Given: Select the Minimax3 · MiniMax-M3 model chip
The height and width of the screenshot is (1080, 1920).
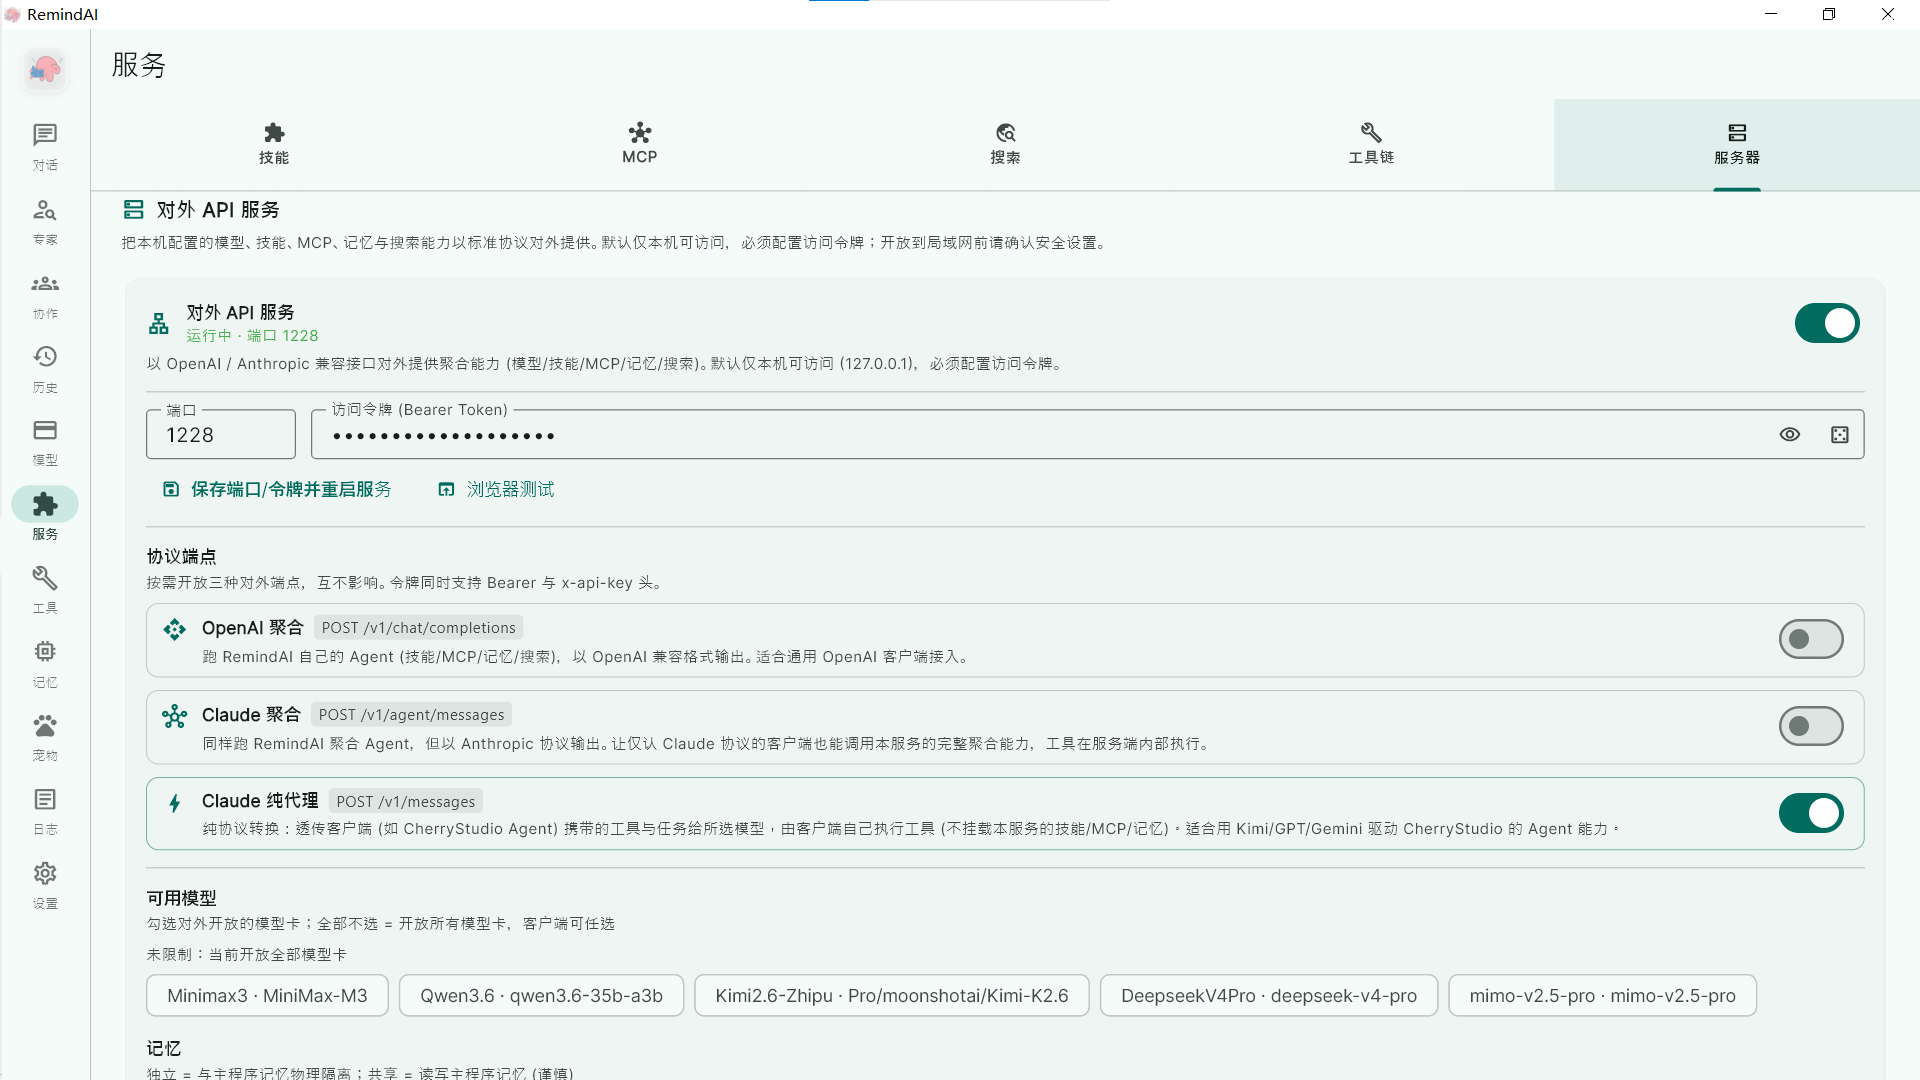Looking at the screenshot, I should 267,996.
